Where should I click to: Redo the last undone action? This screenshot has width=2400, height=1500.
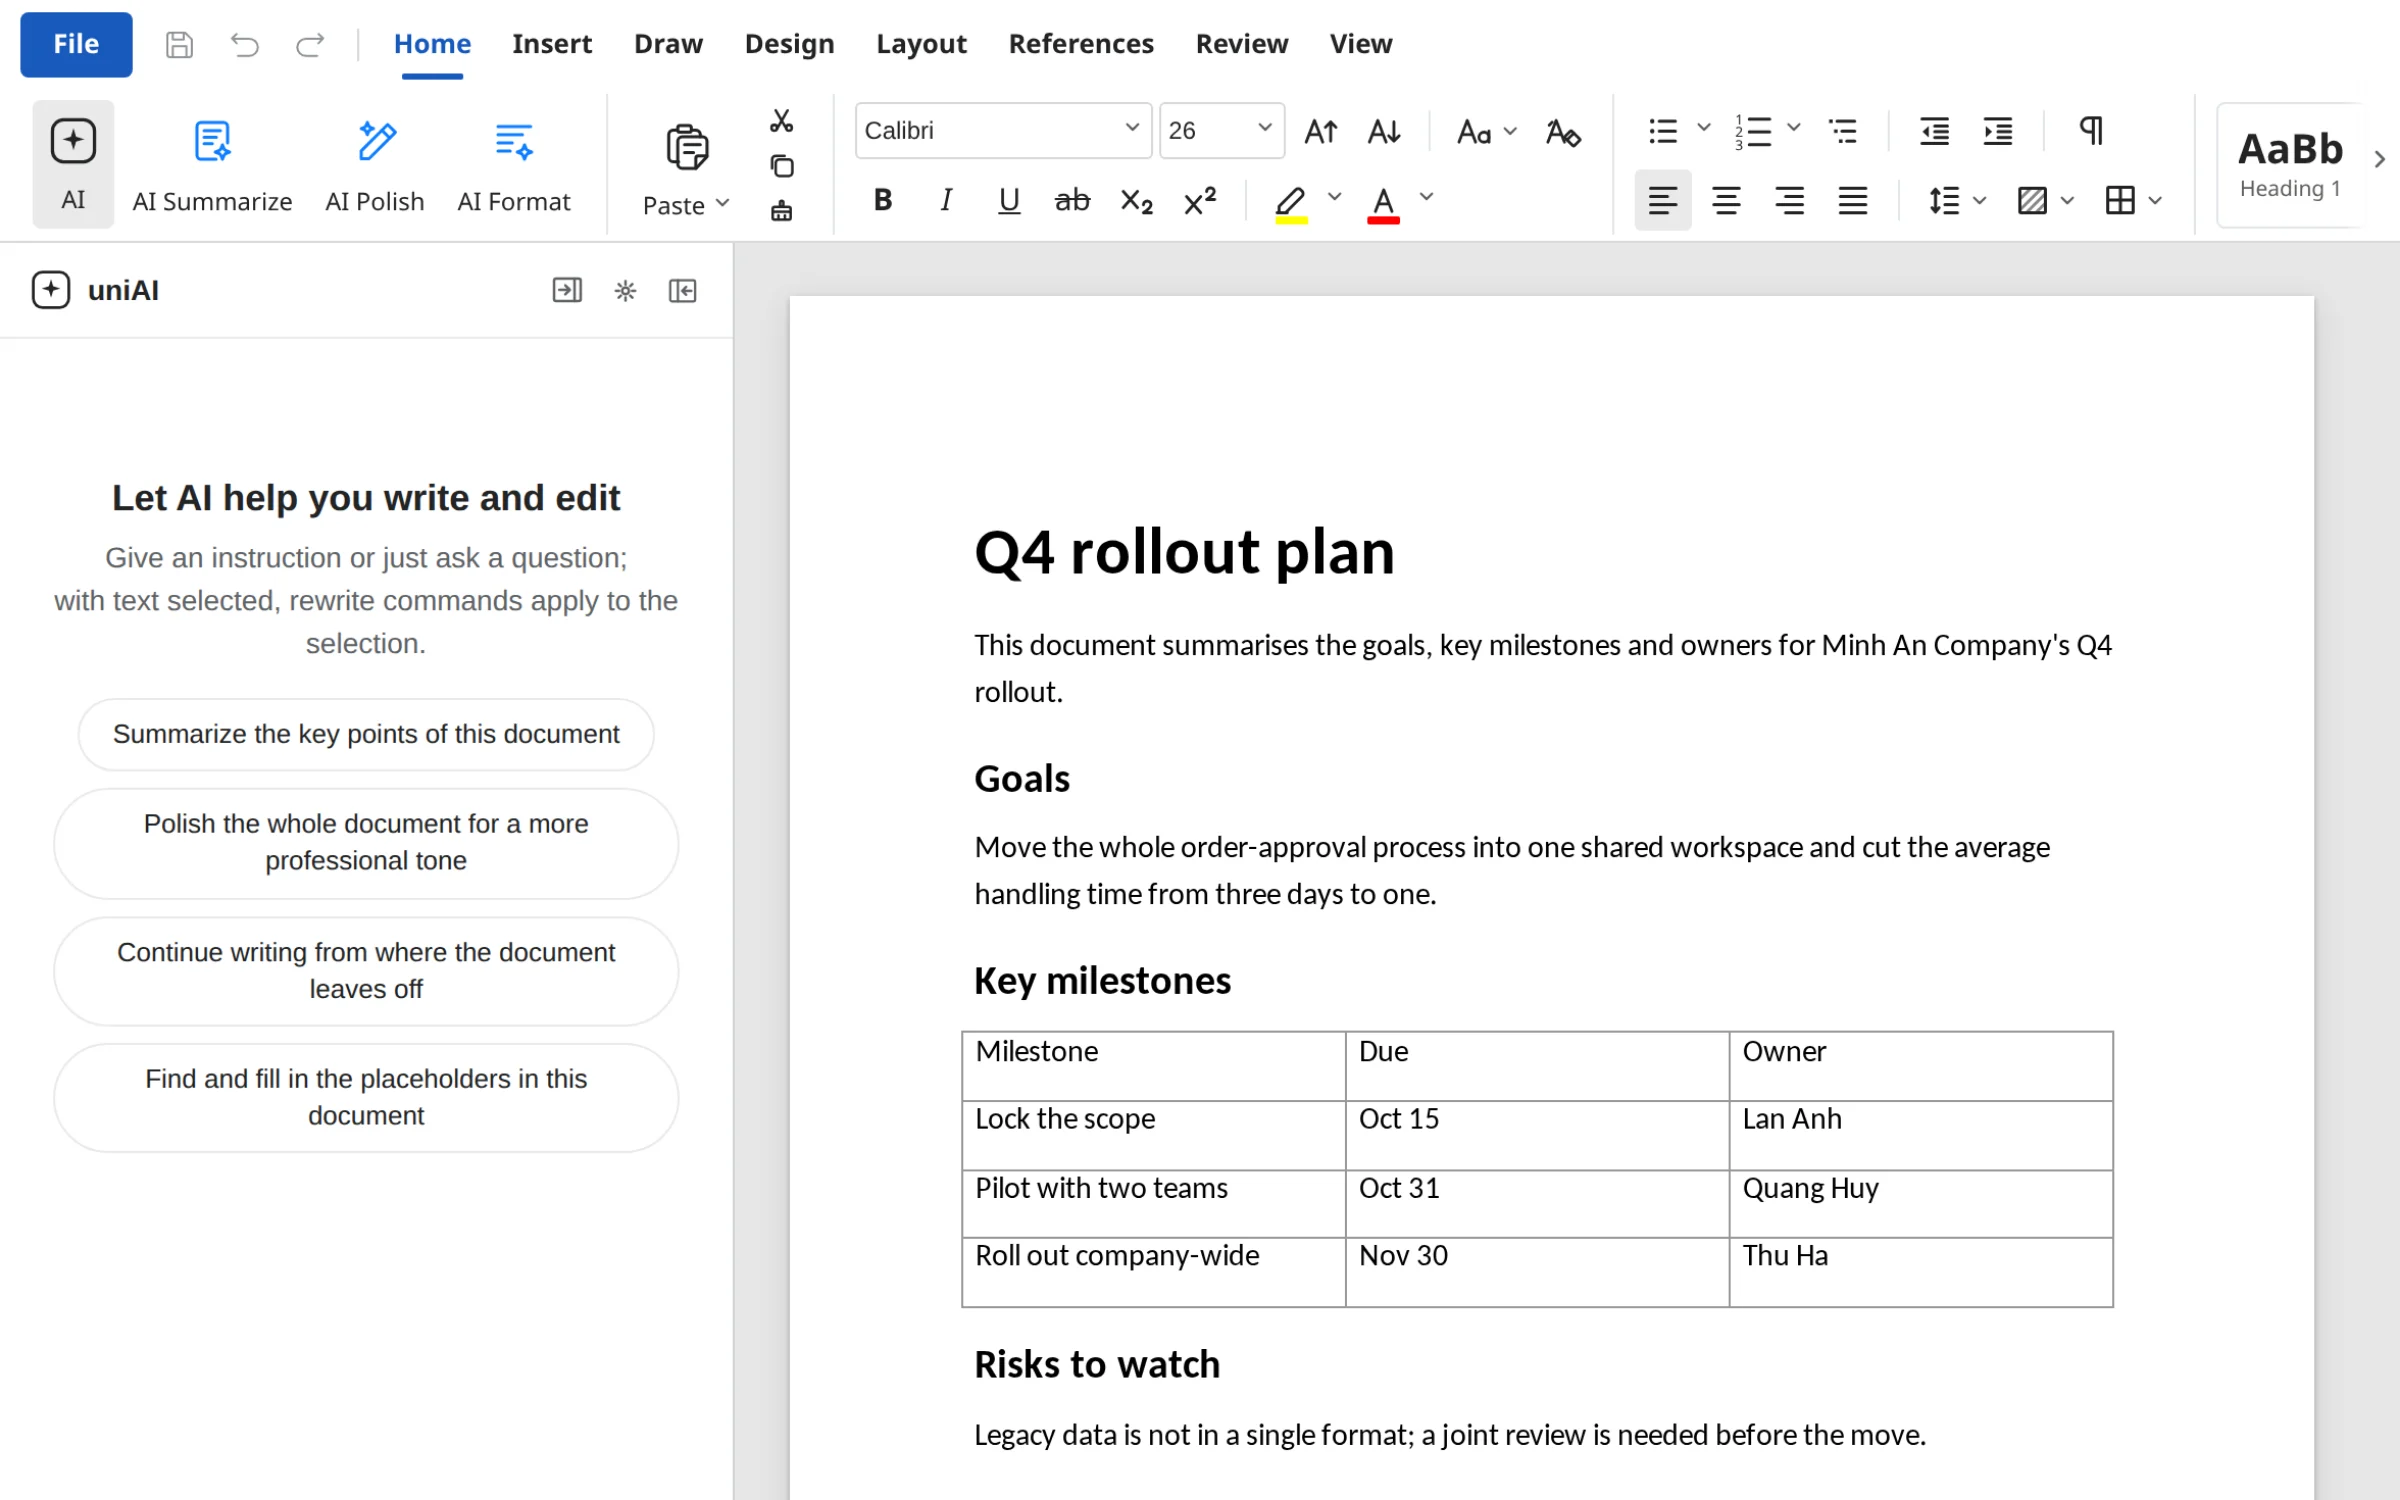[x=310, y=44]
